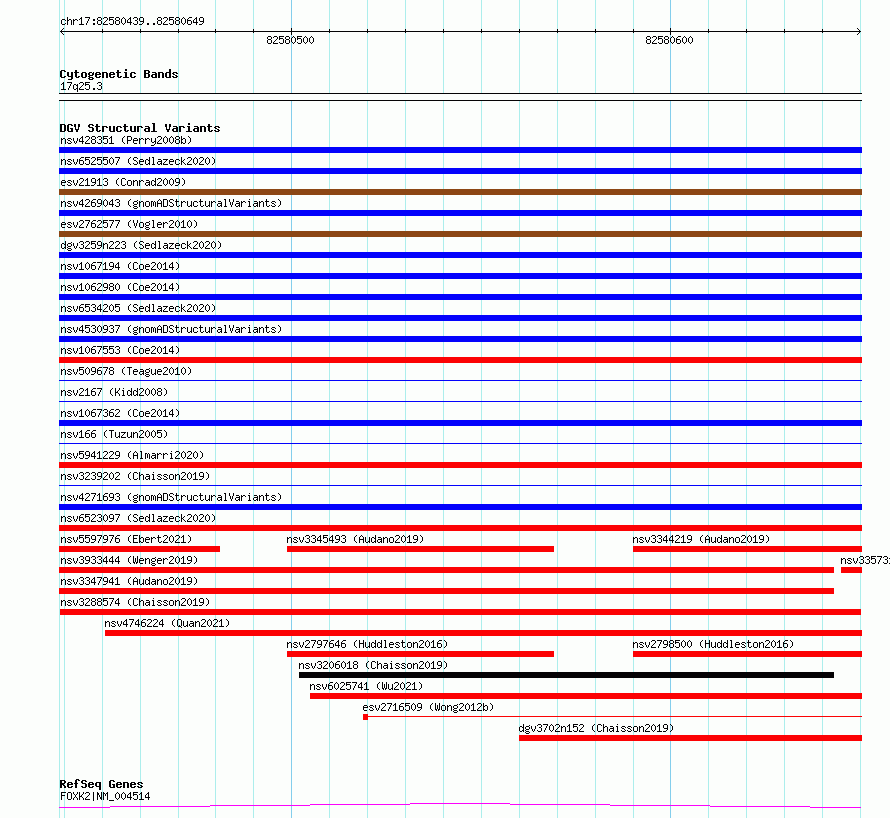This screenshot has width=890, height=818.
Task: Open the nsv1067362 (Coe2014) label
Action: click(x=120, y=413)
